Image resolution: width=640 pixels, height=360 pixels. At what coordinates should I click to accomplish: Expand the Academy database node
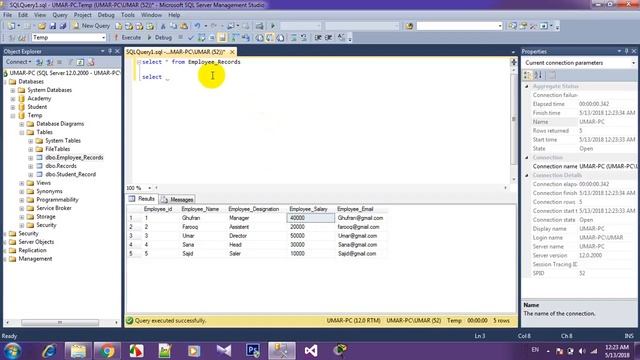(x=13, y=98)
